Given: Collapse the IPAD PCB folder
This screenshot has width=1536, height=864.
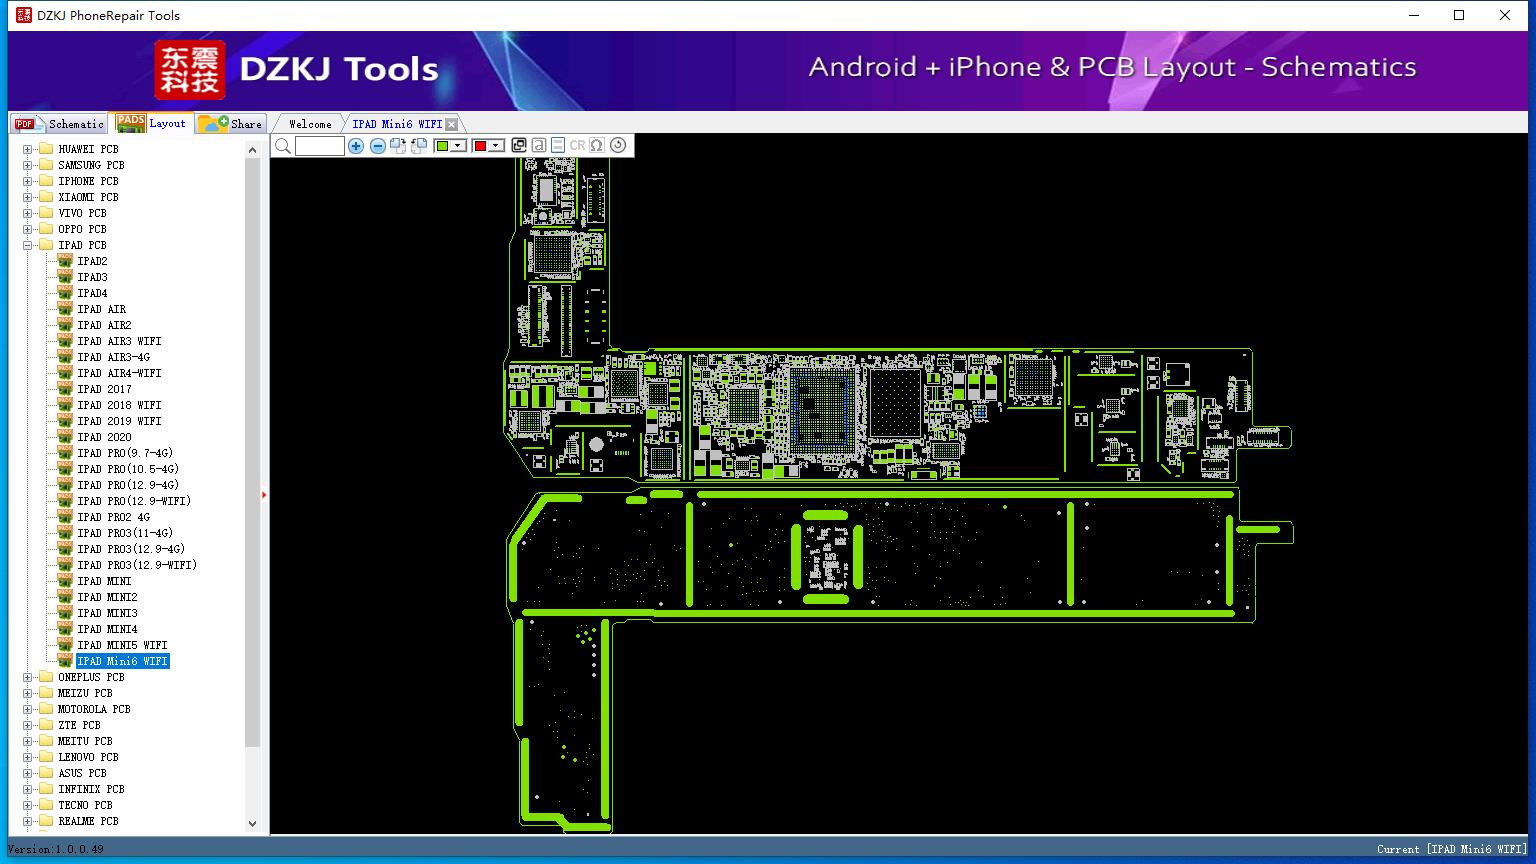Looking at the screenshot, I should click(x=28, y=245).
